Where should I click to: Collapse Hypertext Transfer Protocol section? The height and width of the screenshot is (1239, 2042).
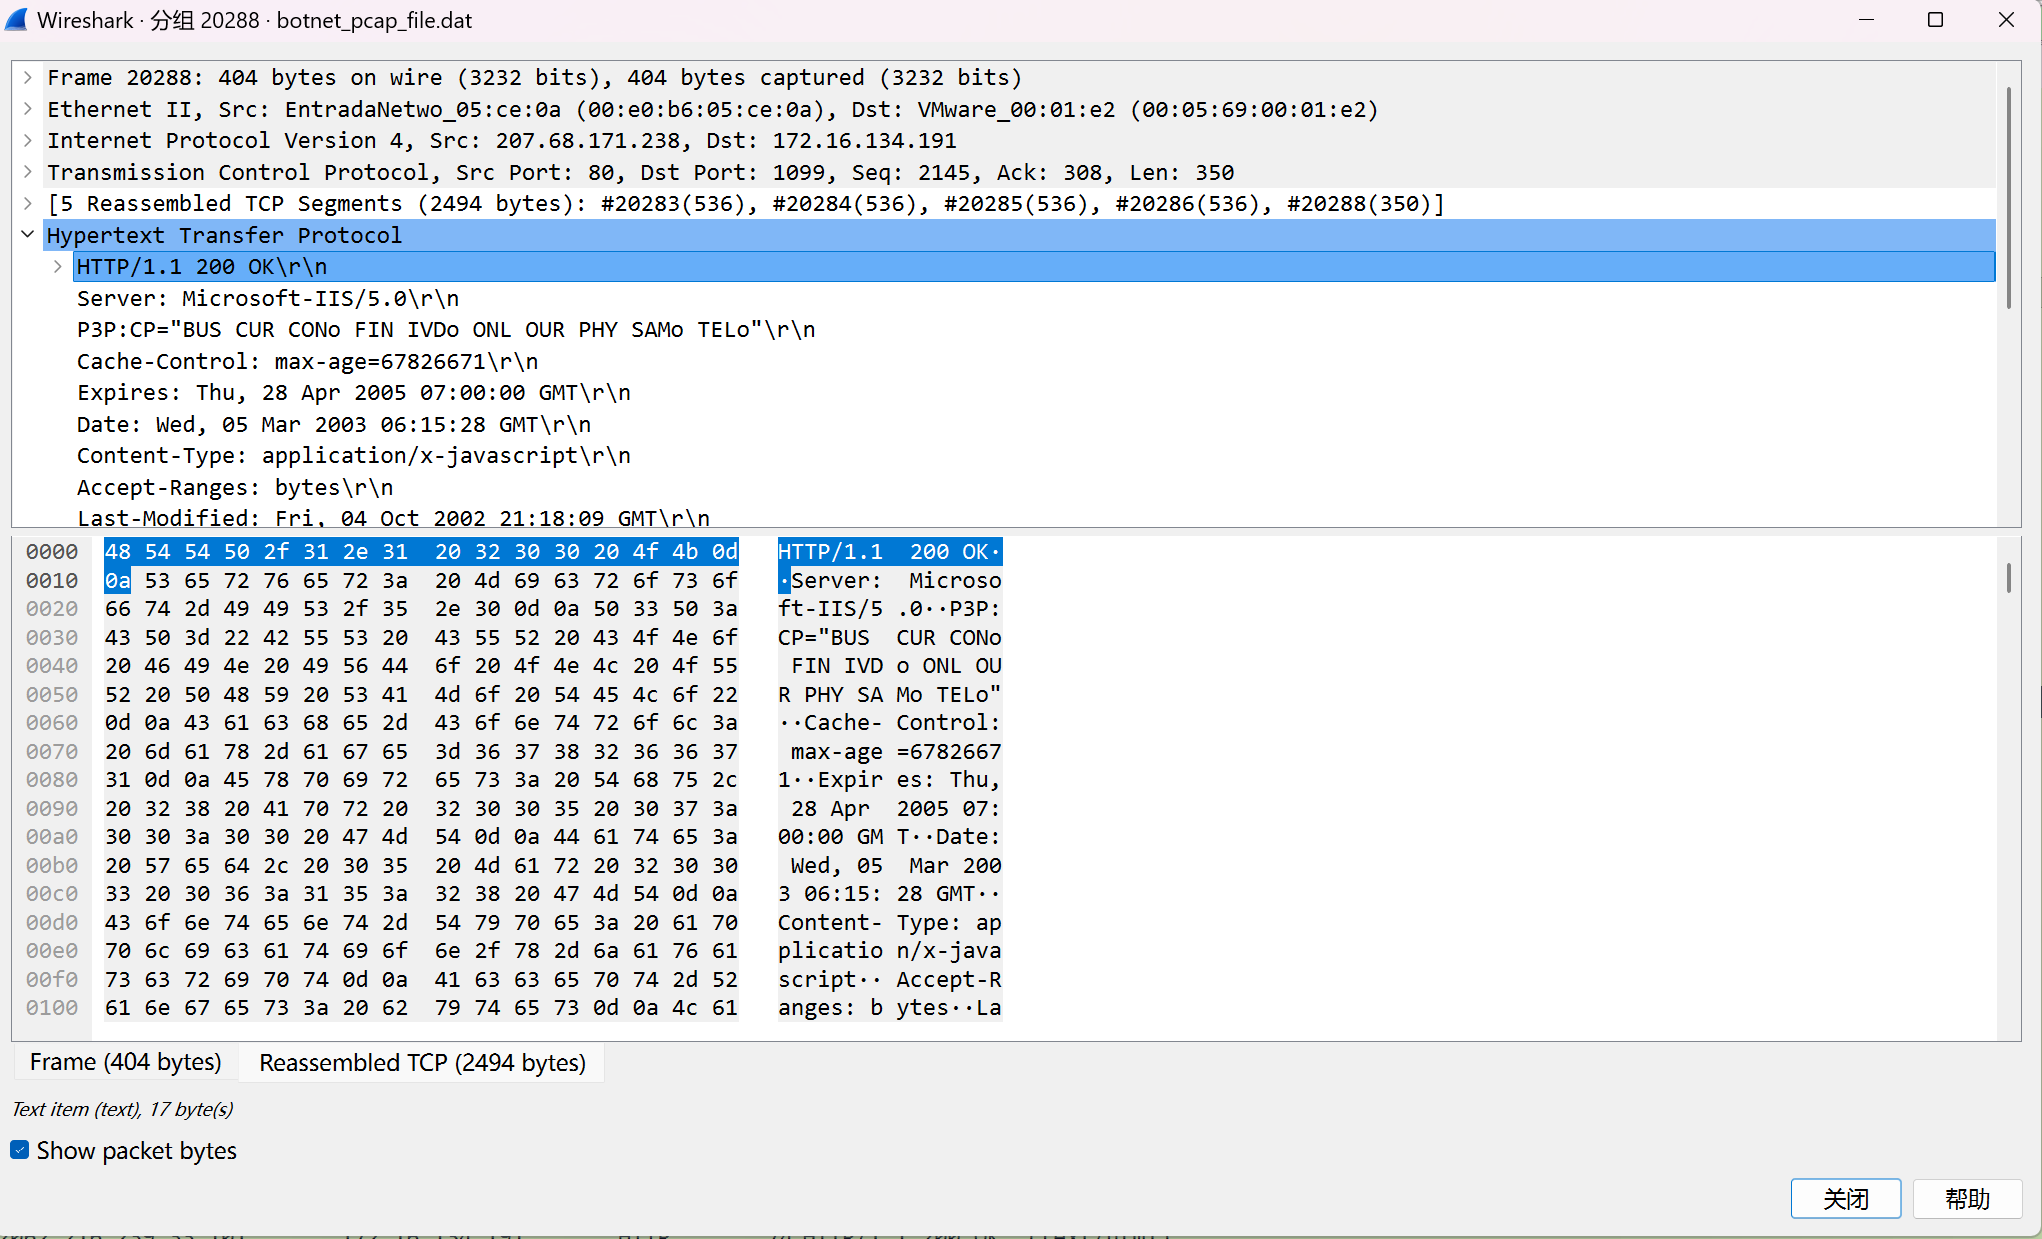coord(28,235)
